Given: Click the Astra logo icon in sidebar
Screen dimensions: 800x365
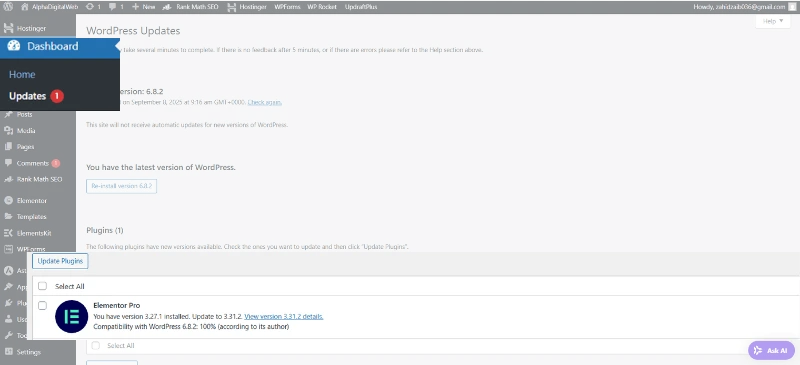Looking at the screenshot, I should pyautogui.click(x=8, y=271).
